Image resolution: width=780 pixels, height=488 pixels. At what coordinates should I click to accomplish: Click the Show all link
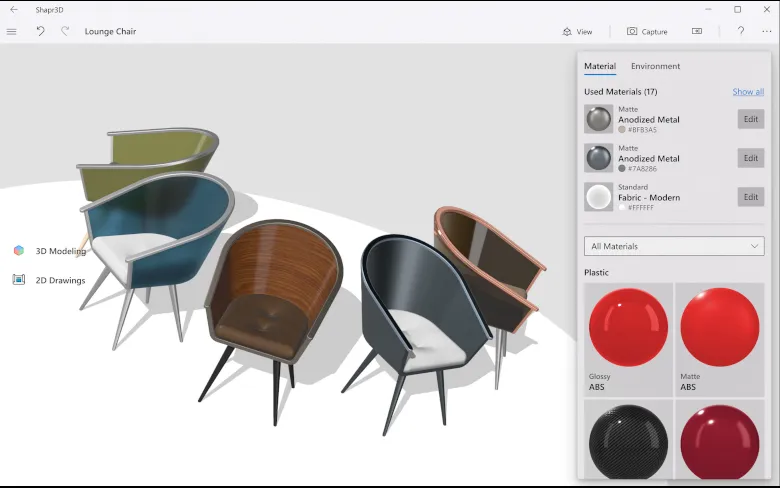click(748, 92)
